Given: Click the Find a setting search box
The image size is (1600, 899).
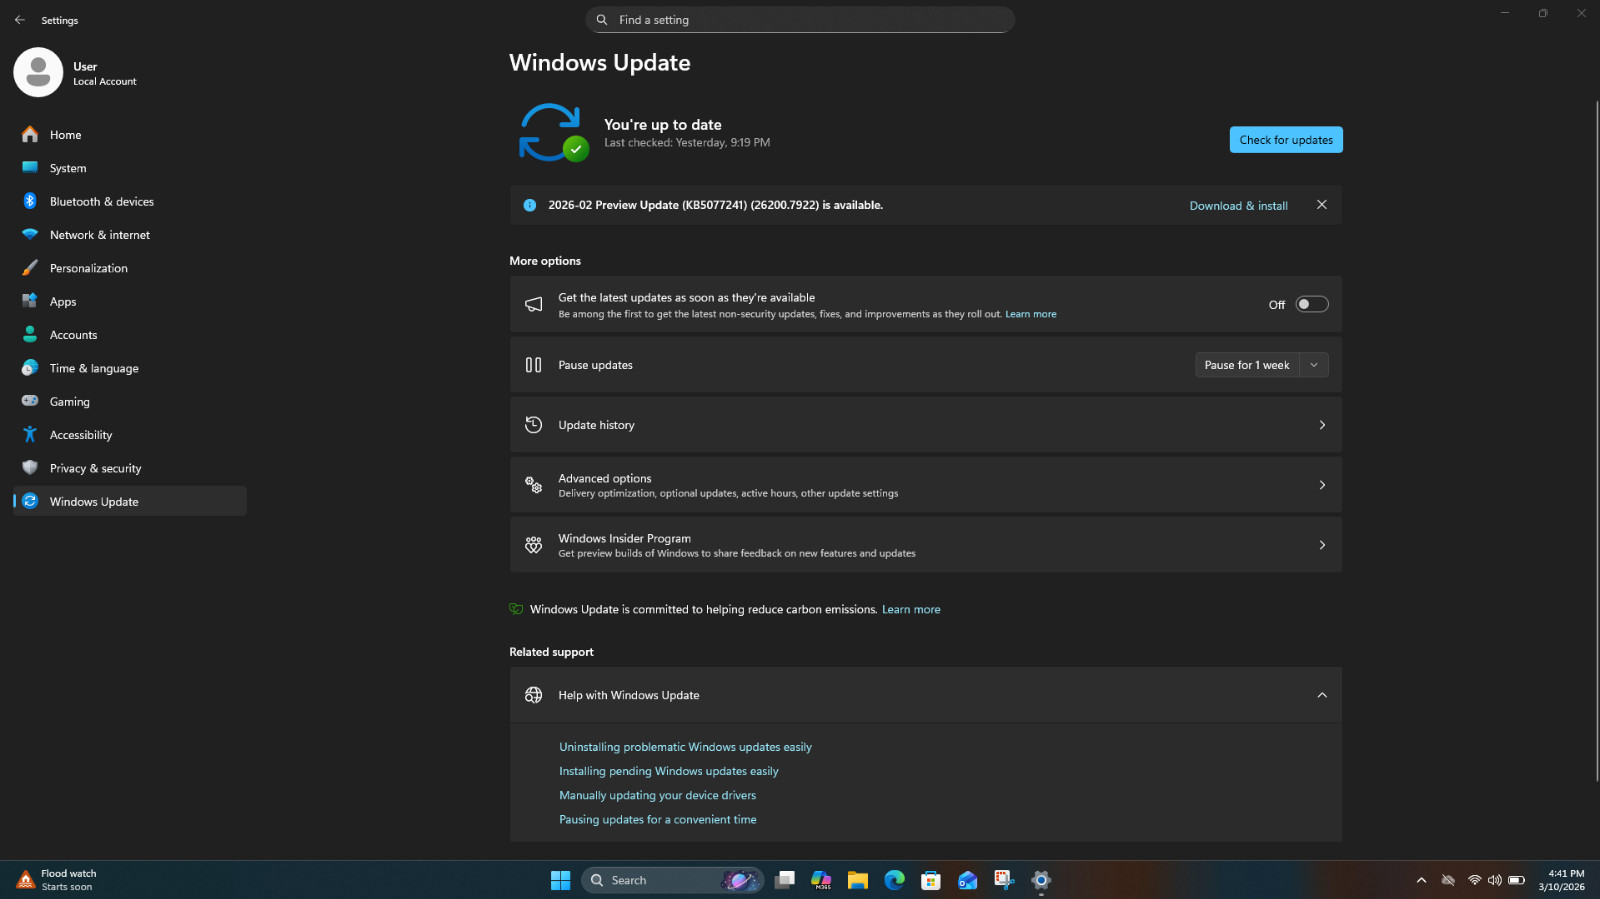Looking at the screenshot, I should pos(800,20).
